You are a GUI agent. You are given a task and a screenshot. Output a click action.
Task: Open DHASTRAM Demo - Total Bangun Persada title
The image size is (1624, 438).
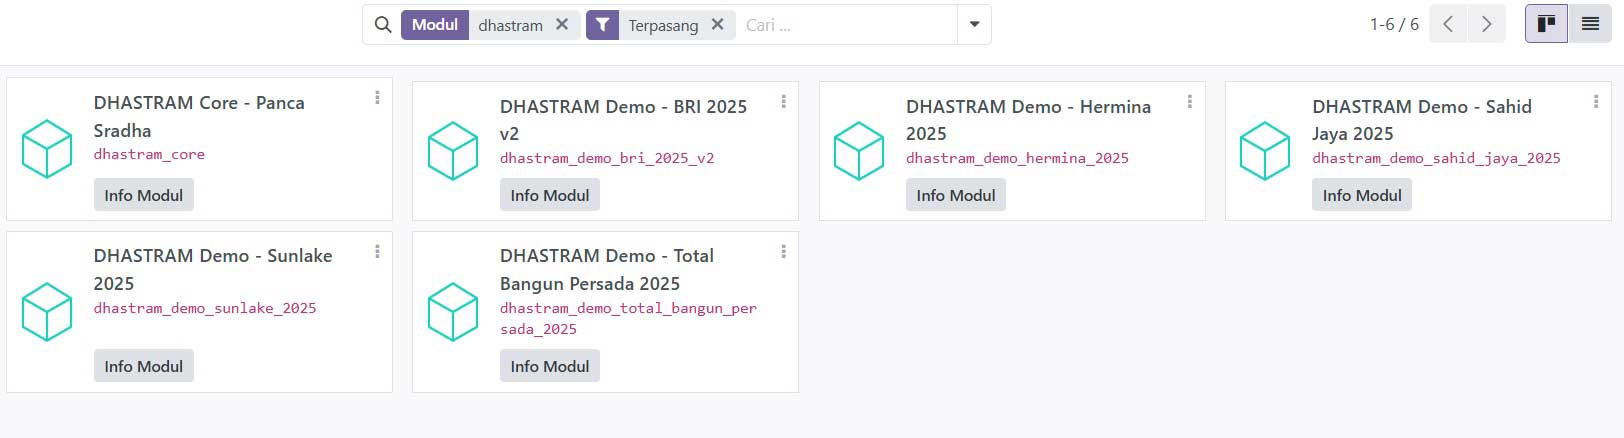coord(606,269)
